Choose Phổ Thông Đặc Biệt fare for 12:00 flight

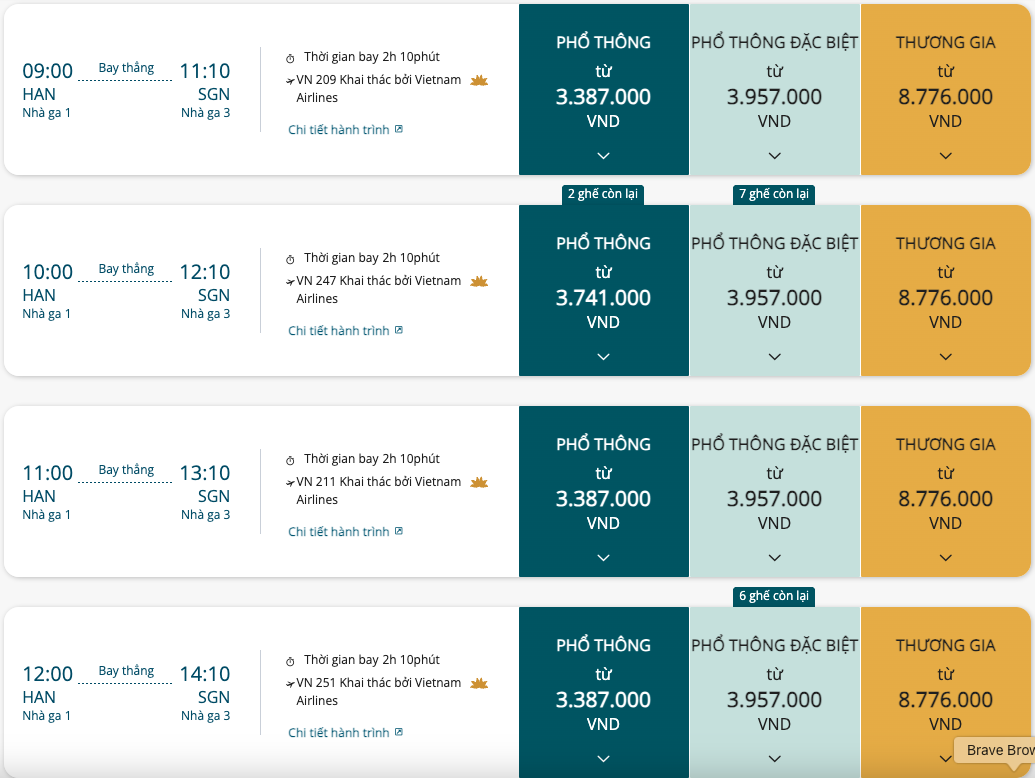[775, 692]
